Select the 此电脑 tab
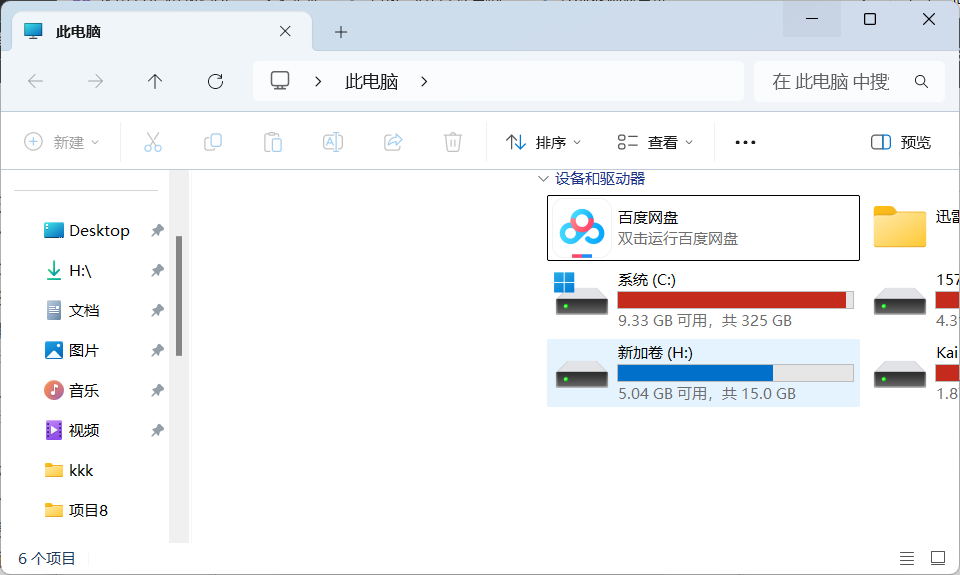This screenshot has width=960, height=575. pyautogui.click(x=162, y=32)
